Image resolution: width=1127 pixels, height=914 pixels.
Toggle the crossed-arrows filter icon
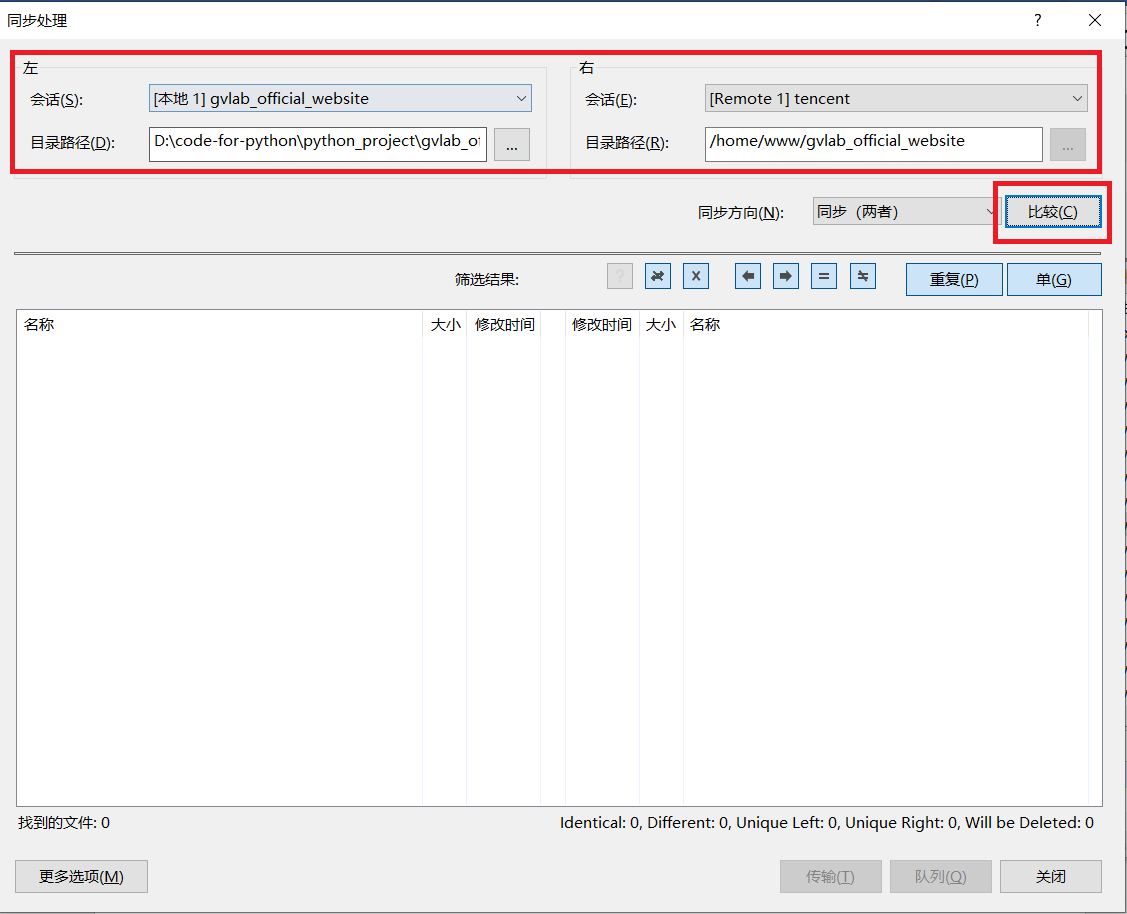658,276
